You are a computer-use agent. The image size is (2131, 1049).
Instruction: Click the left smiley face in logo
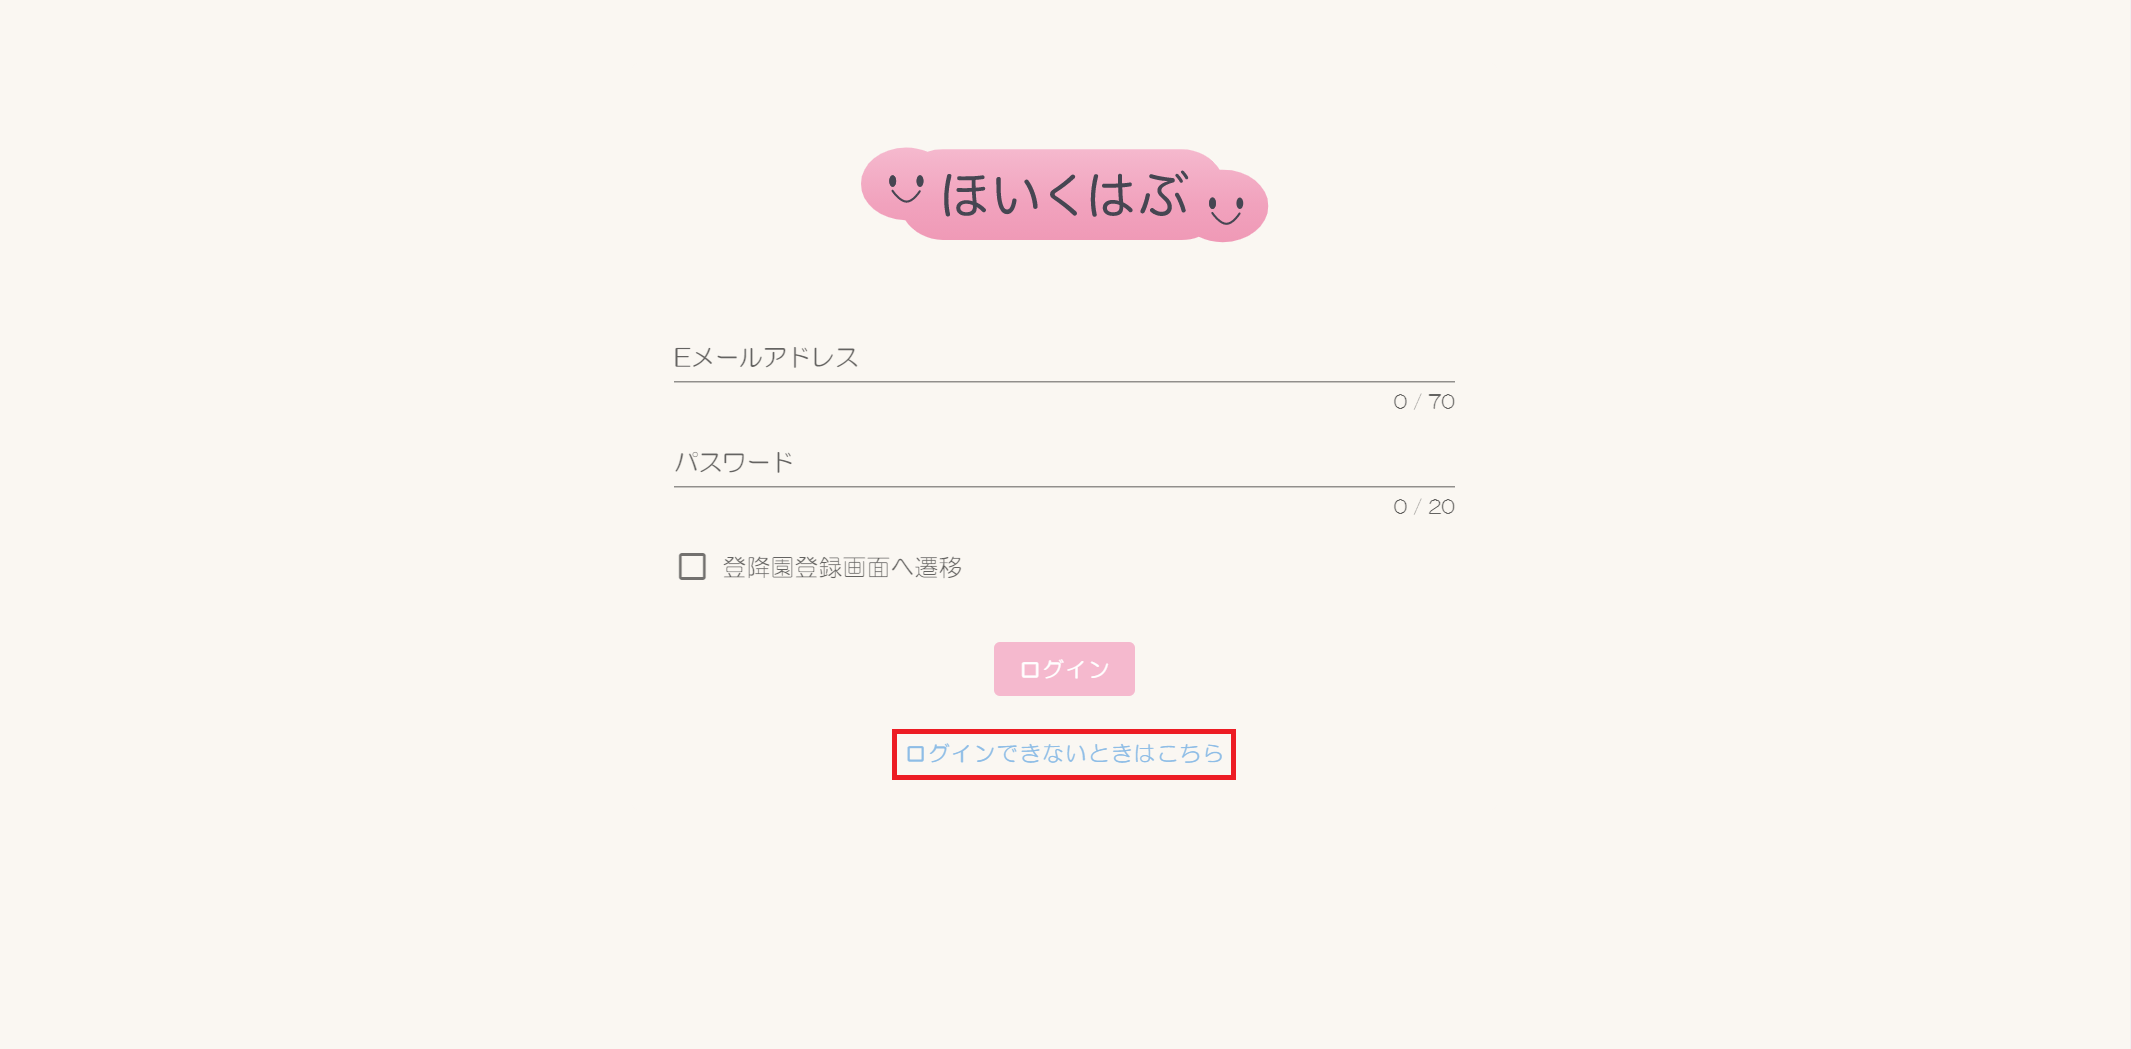[x=906, y=187]
